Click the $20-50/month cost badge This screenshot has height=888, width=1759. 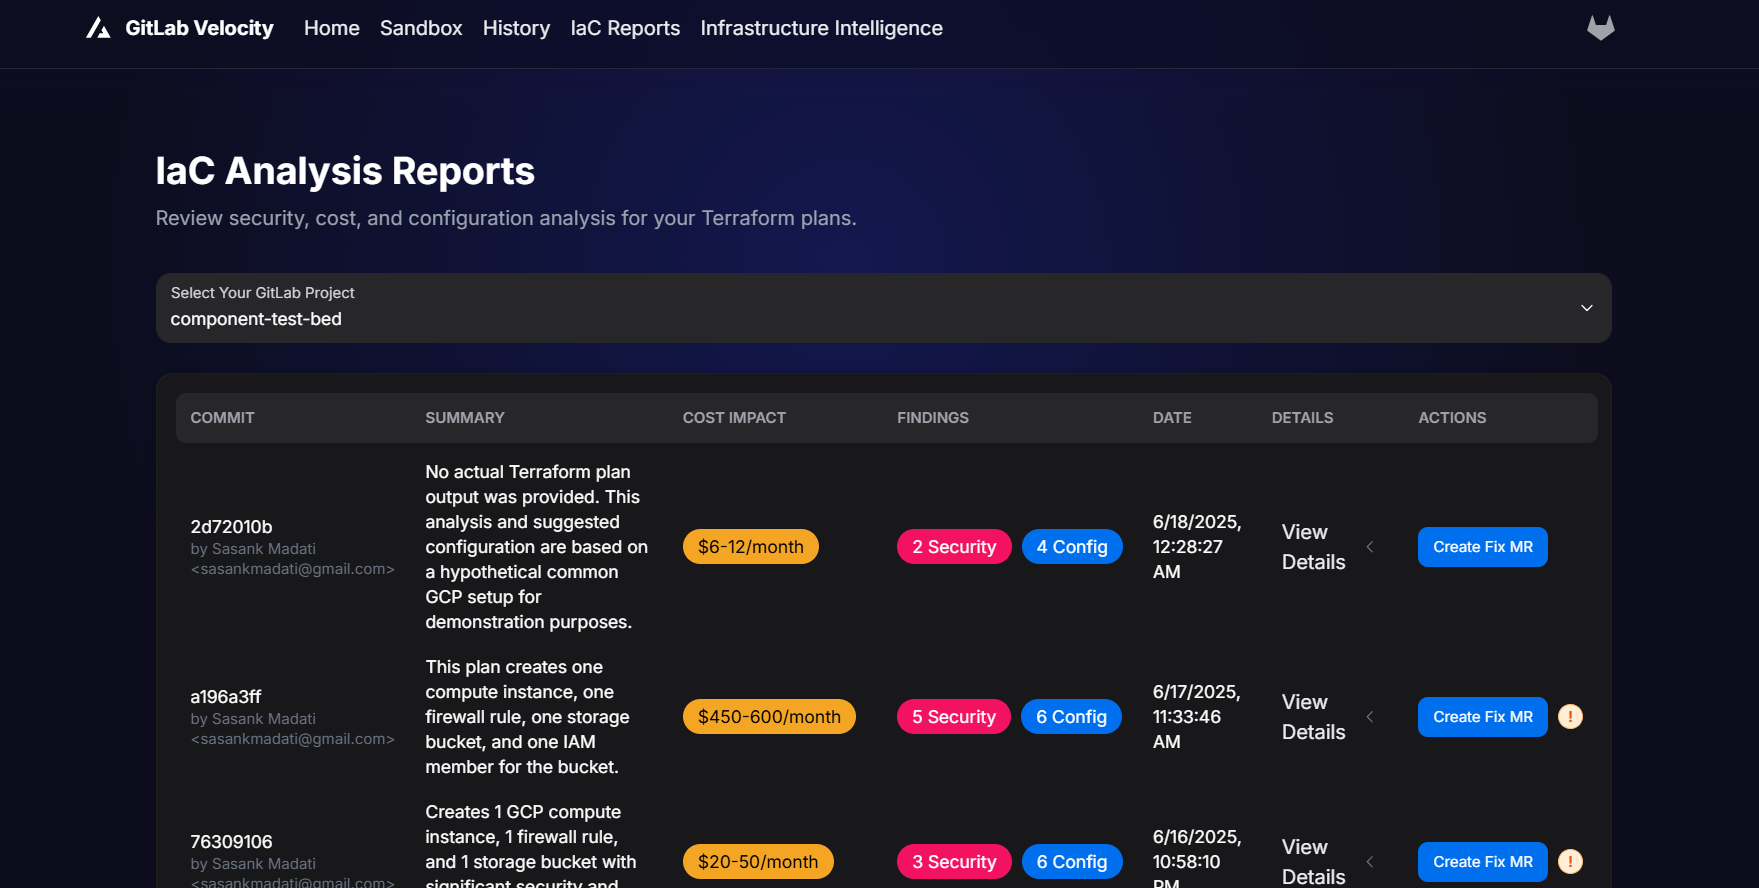point(758,862)
